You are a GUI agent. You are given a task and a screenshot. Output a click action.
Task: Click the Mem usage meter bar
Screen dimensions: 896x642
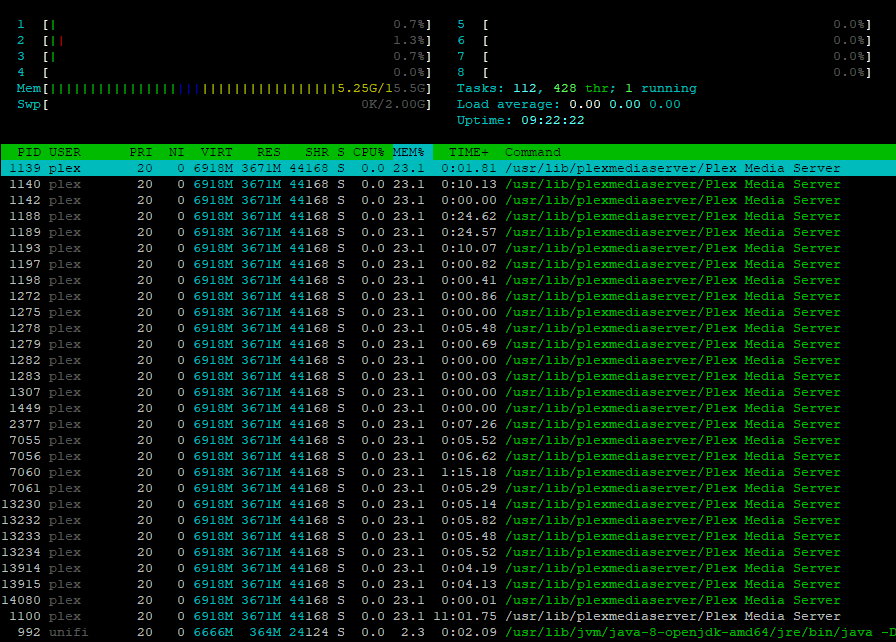pyautogui.click(x=224, y=88)
